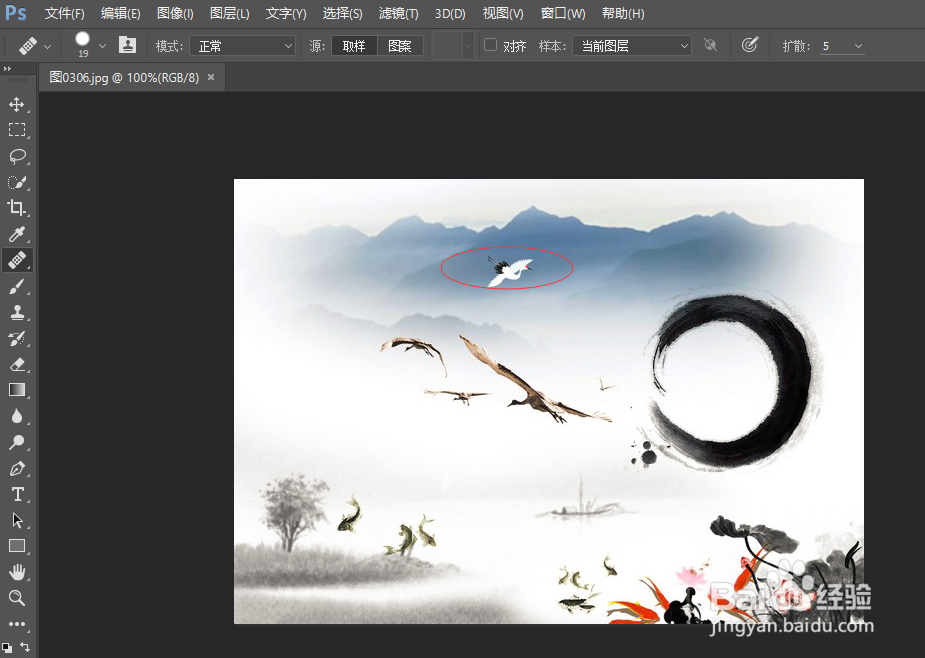Viewport: 925px width, 658px height.
Task: Select the Blur tool
Action: pos(17,416)
